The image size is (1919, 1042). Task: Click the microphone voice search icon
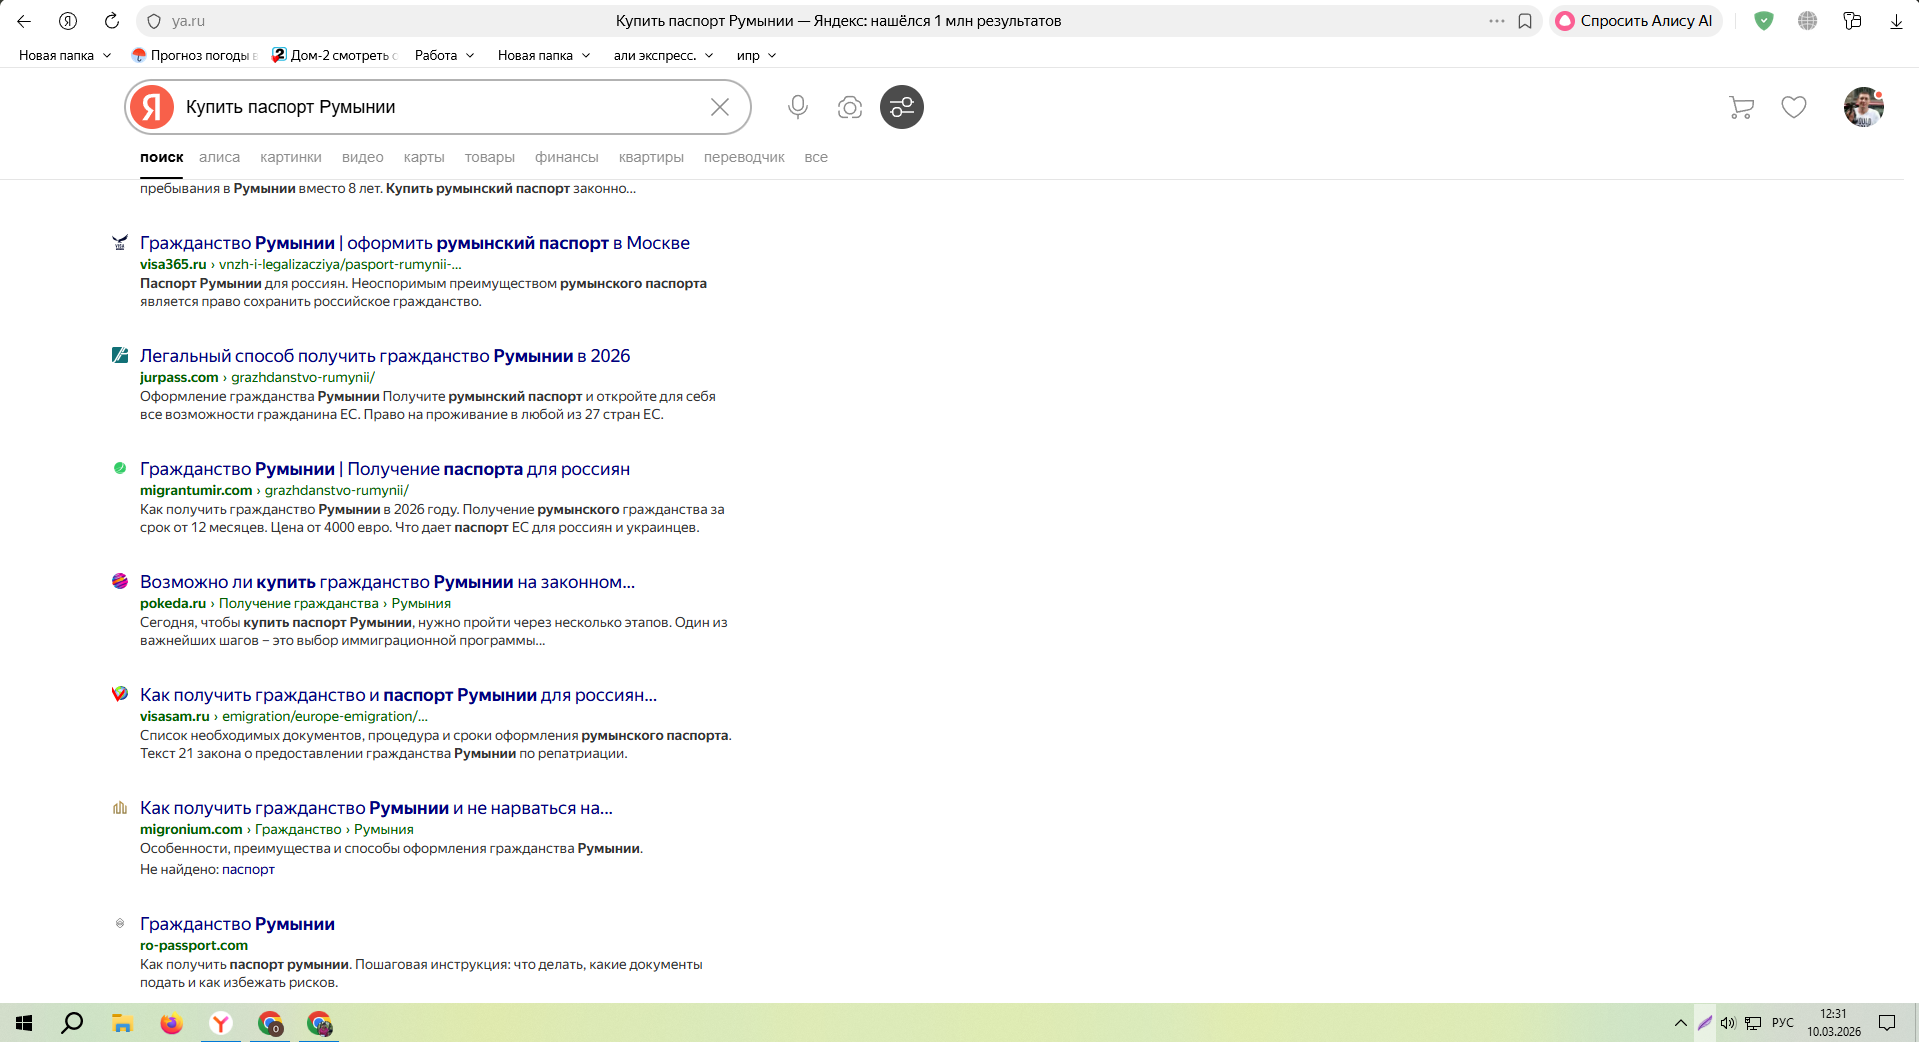(797, 107)
